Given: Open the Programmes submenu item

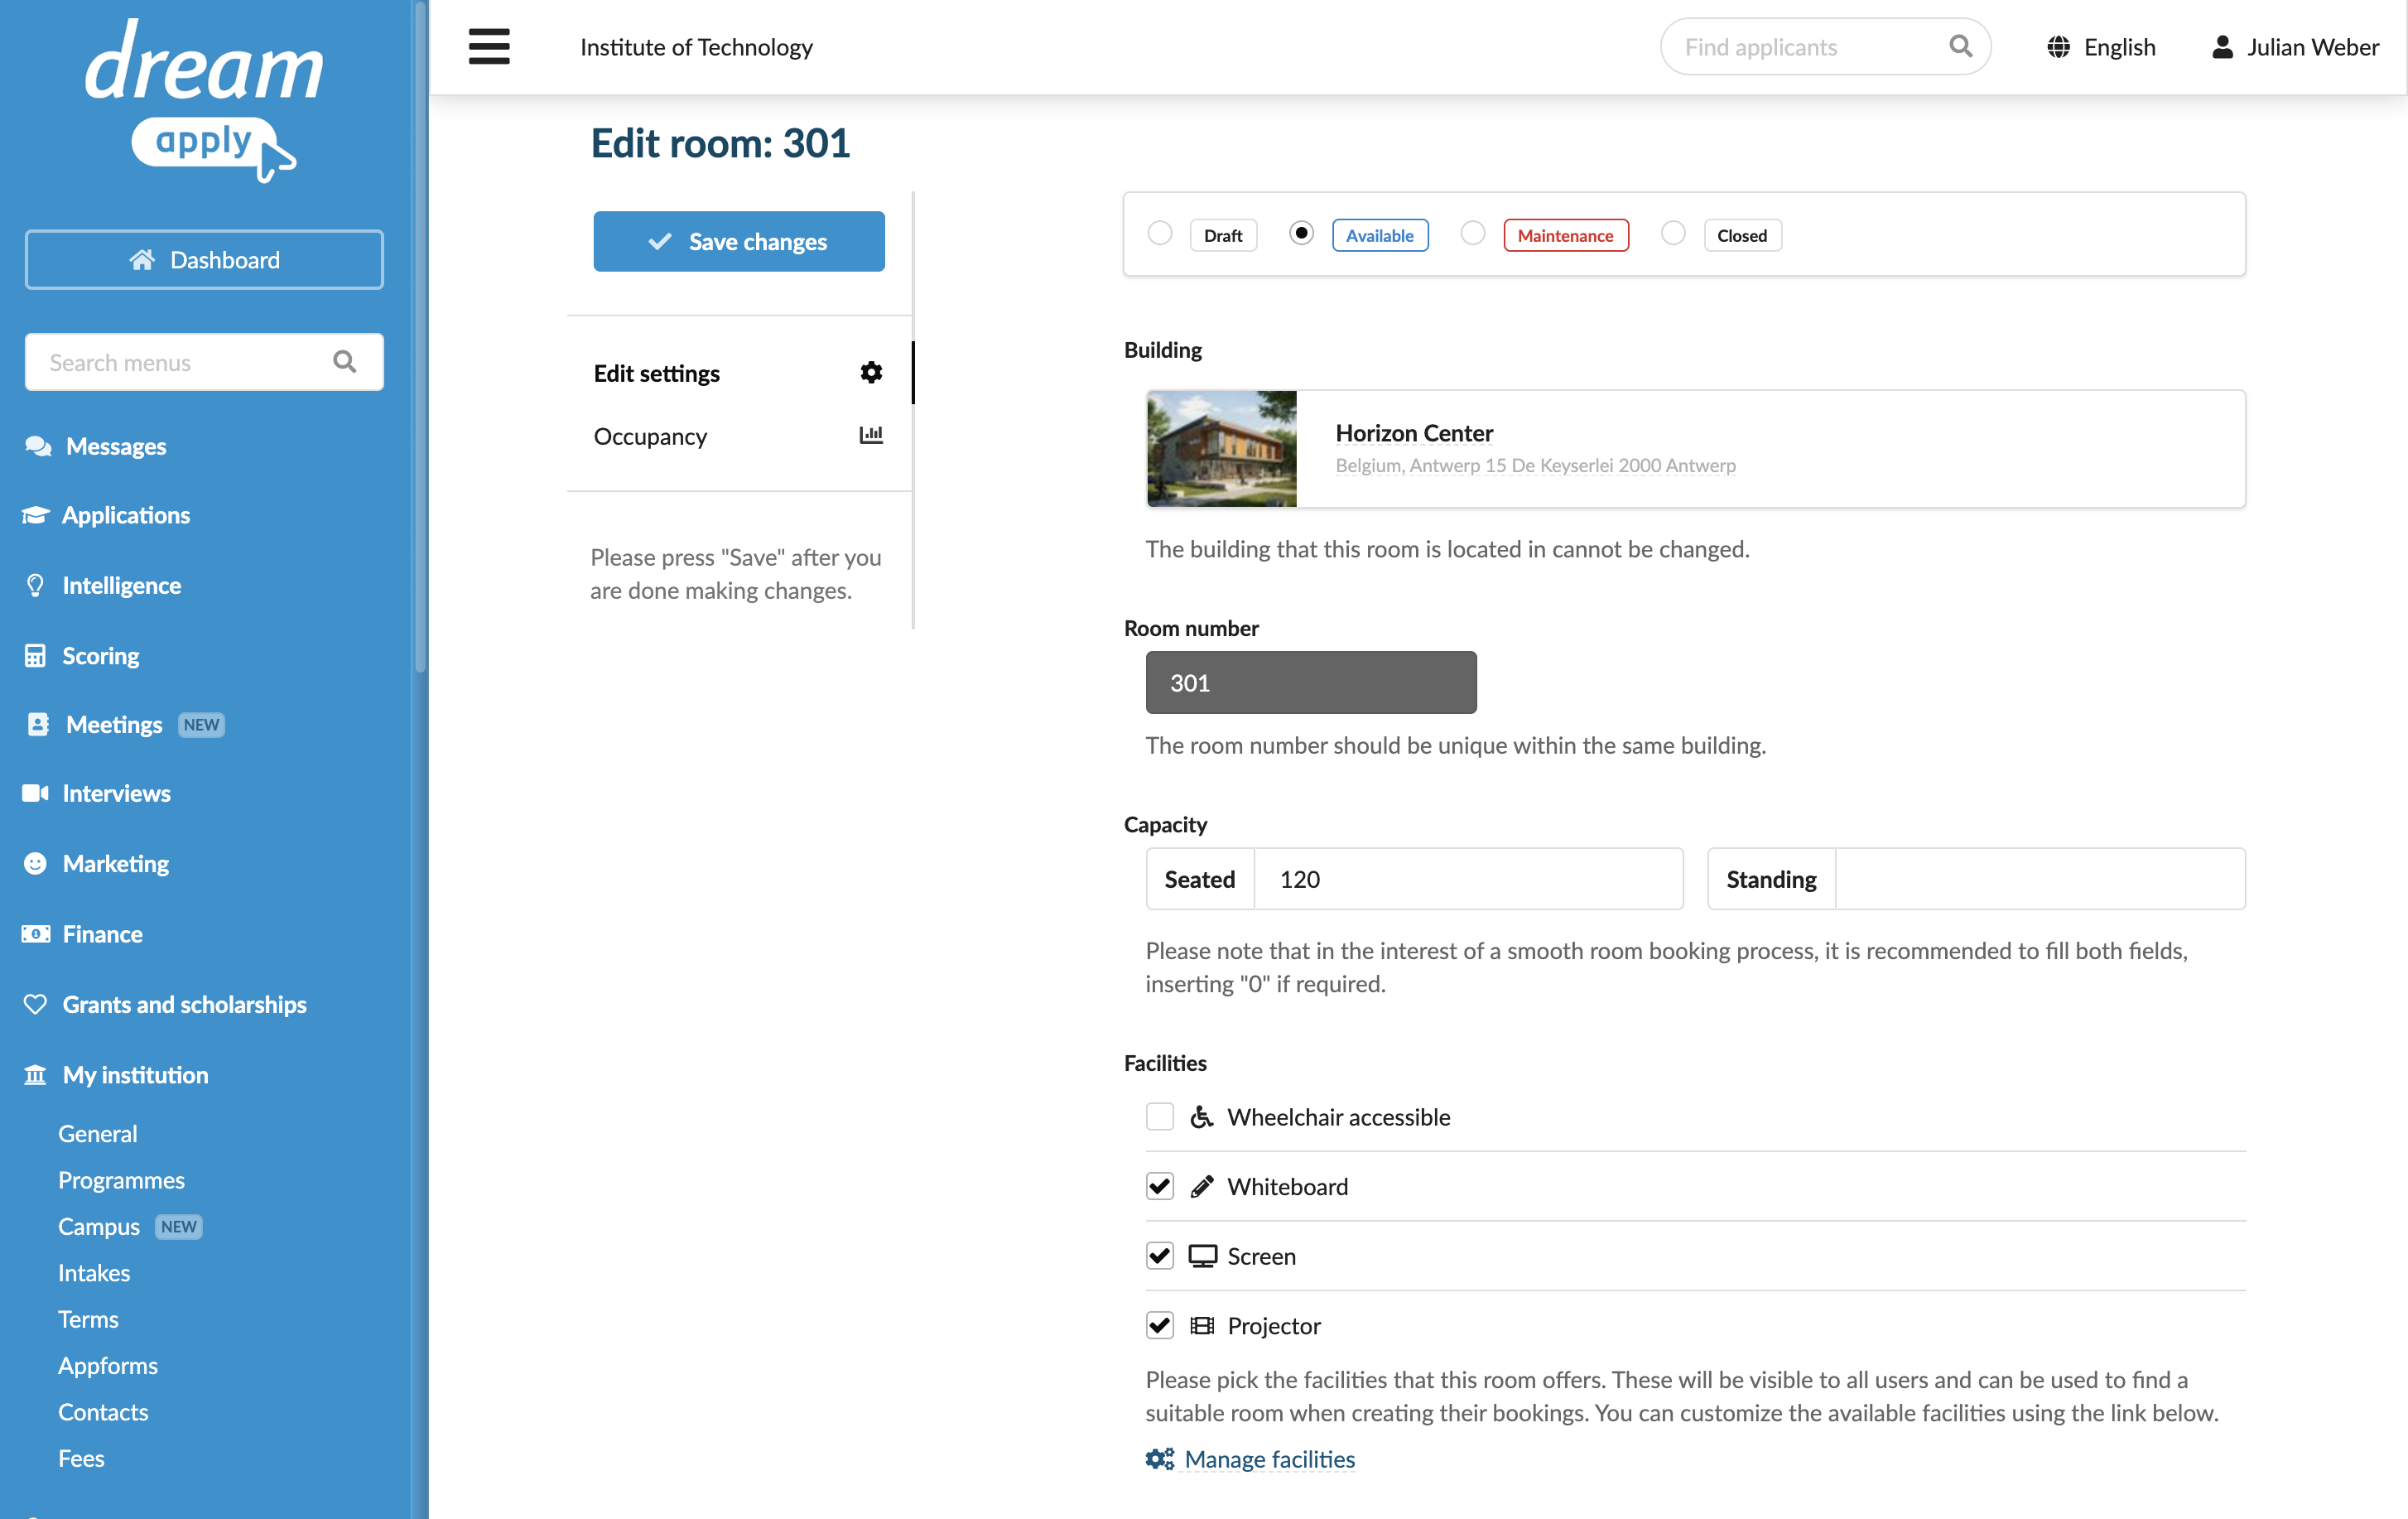Looking at the screenshot, I should (121, 1180).
